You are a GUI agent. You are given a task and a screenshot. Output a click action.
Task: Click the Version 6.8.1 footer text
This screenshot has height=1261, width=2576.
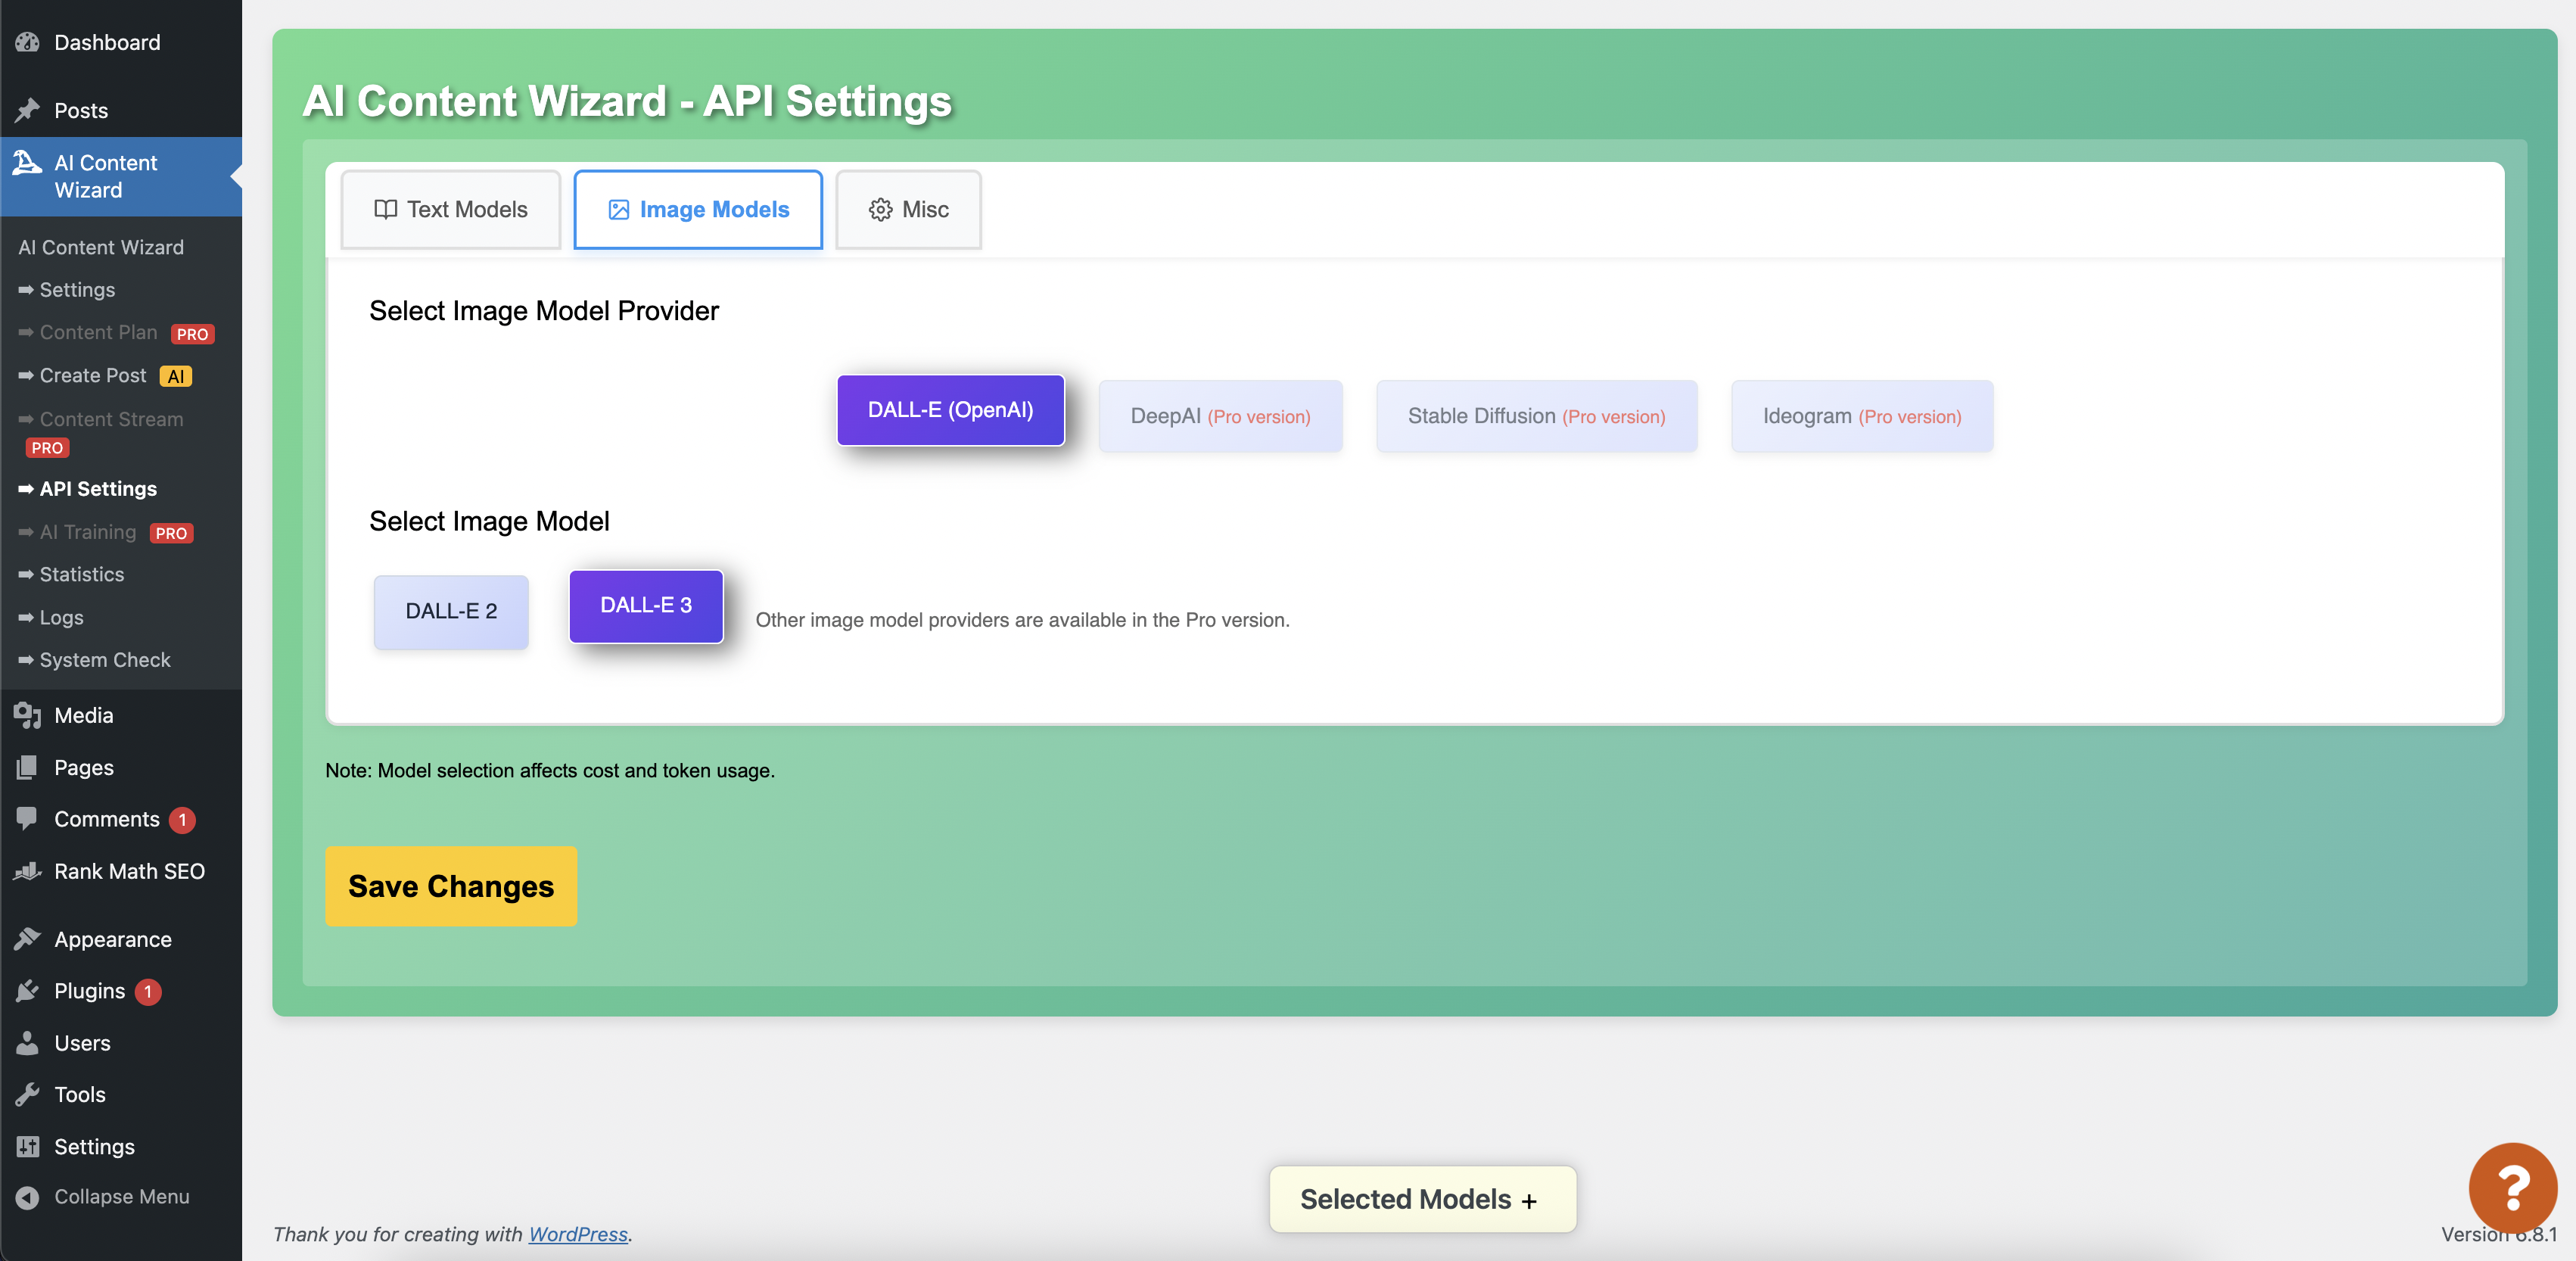[x=2498, y=1234]
